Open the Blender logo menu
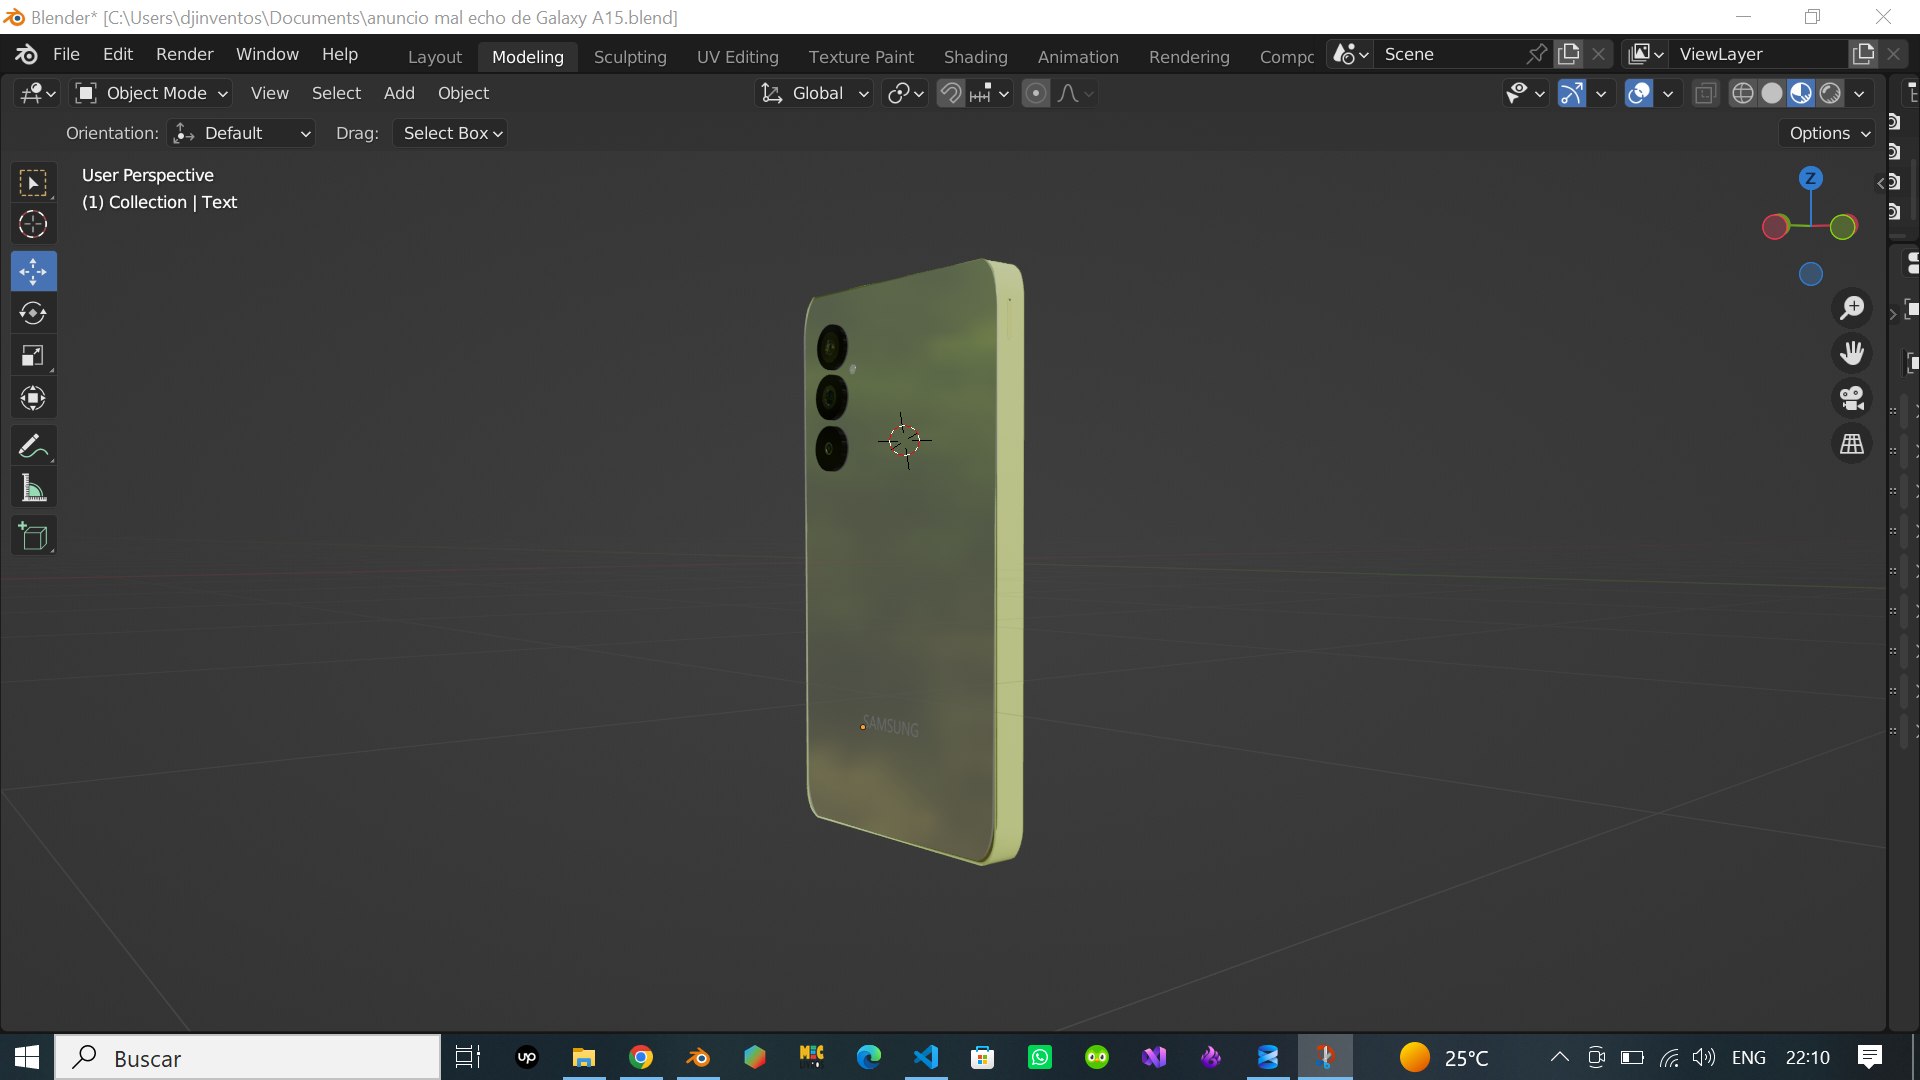1920x1080 pixels. [27, 54]
